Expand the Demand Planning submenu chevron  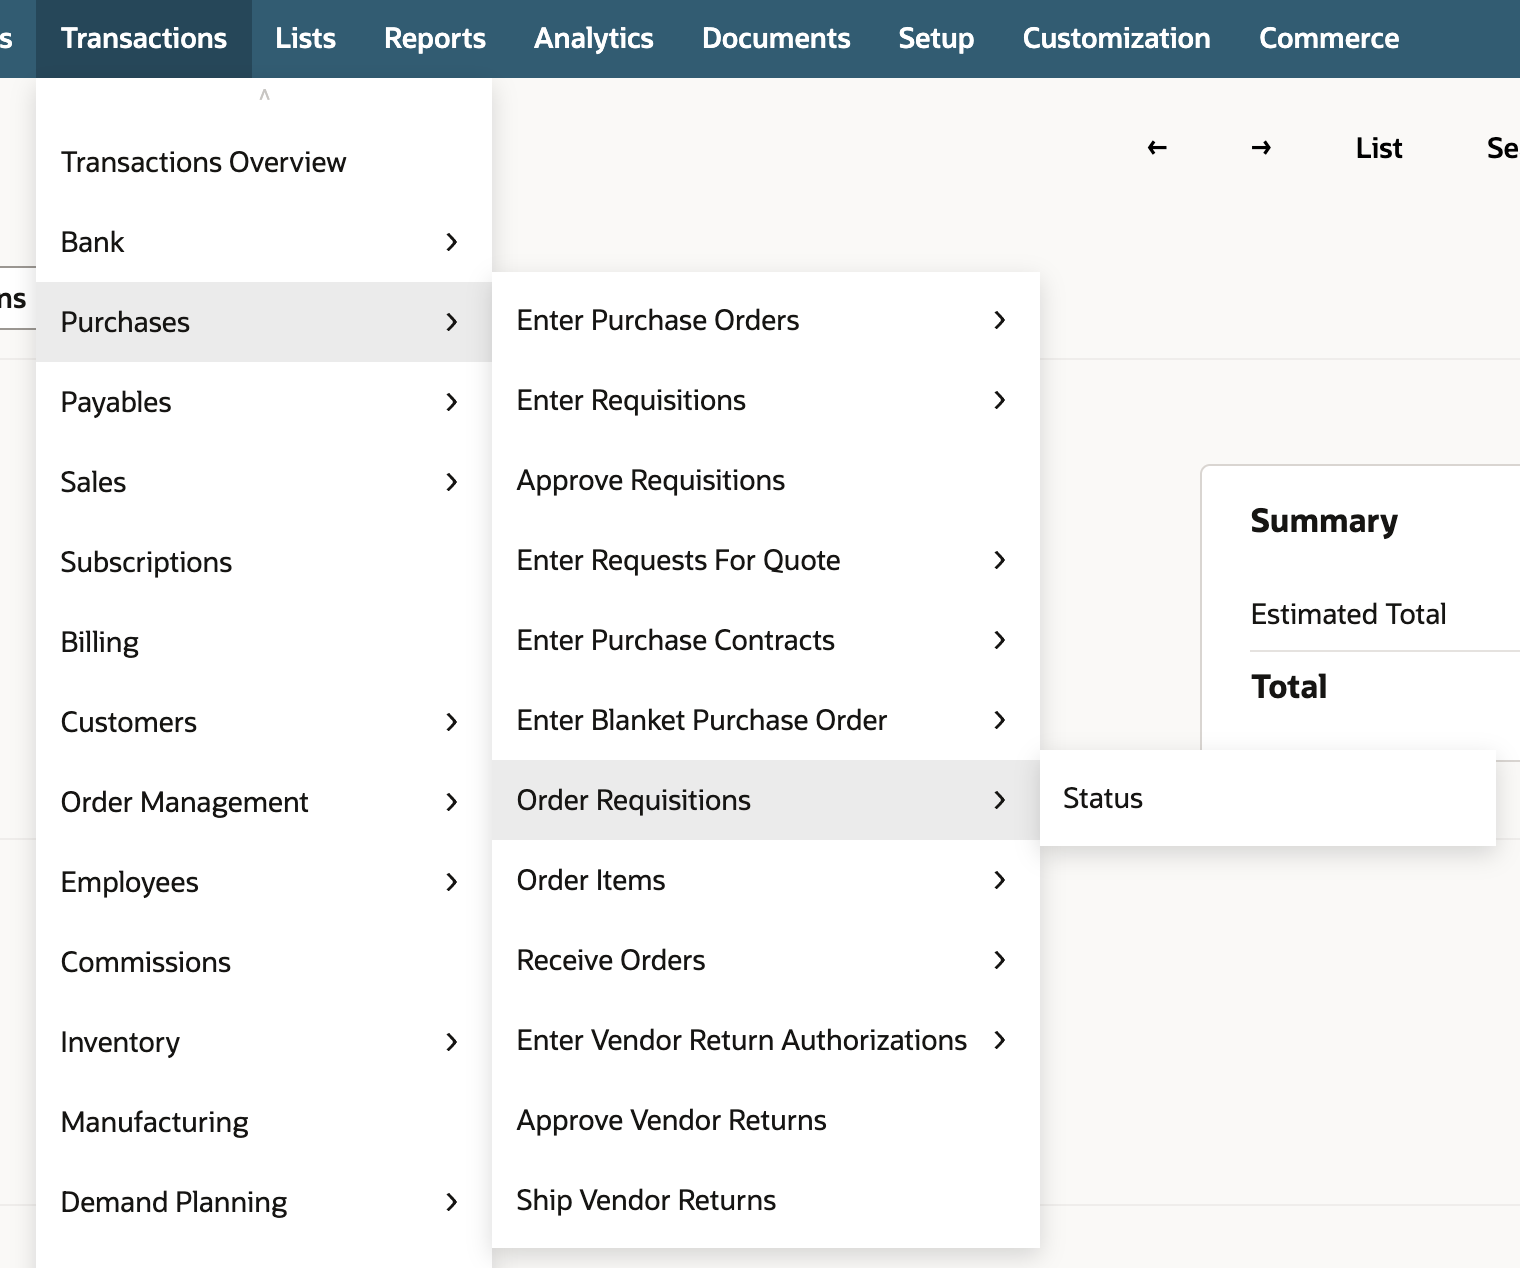click(452, 1202)
